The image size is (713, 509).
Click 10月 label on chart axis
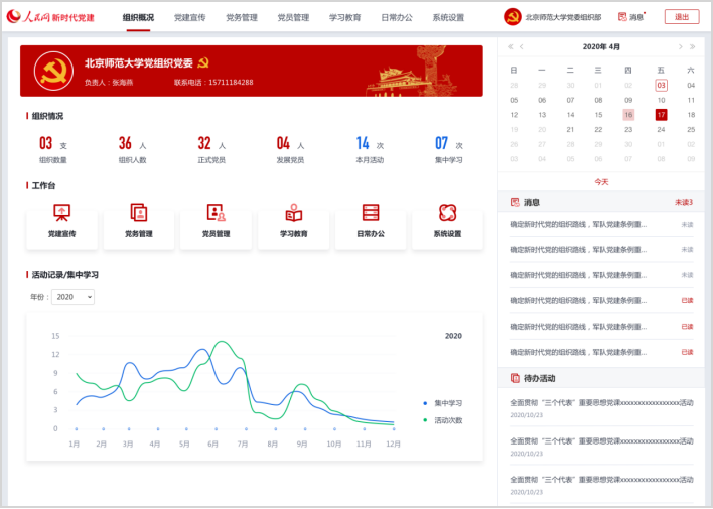tap(334, 444)
